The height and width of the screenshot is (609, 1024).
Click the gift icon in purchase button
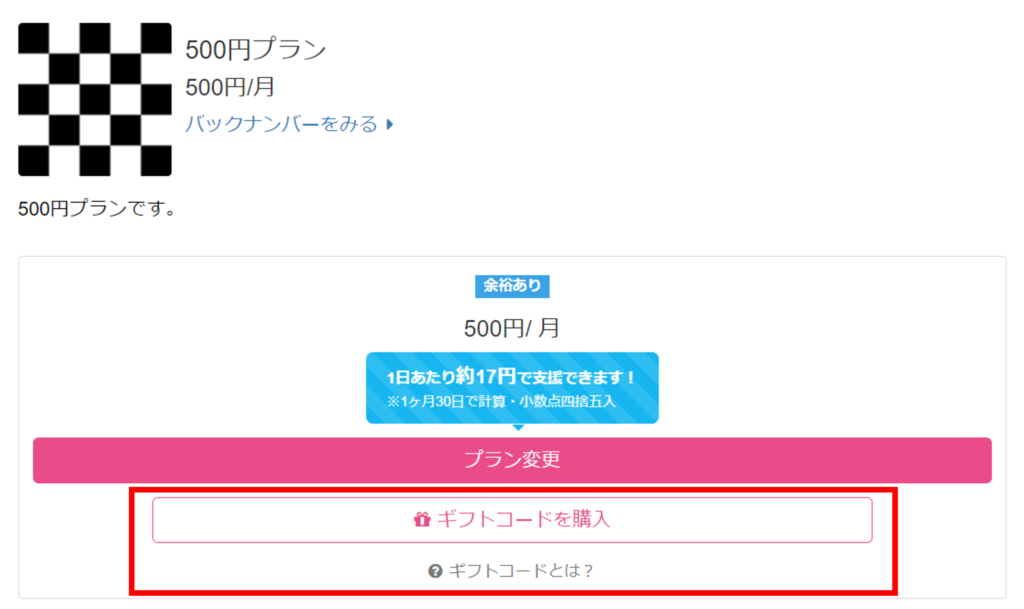pos(422,520)
